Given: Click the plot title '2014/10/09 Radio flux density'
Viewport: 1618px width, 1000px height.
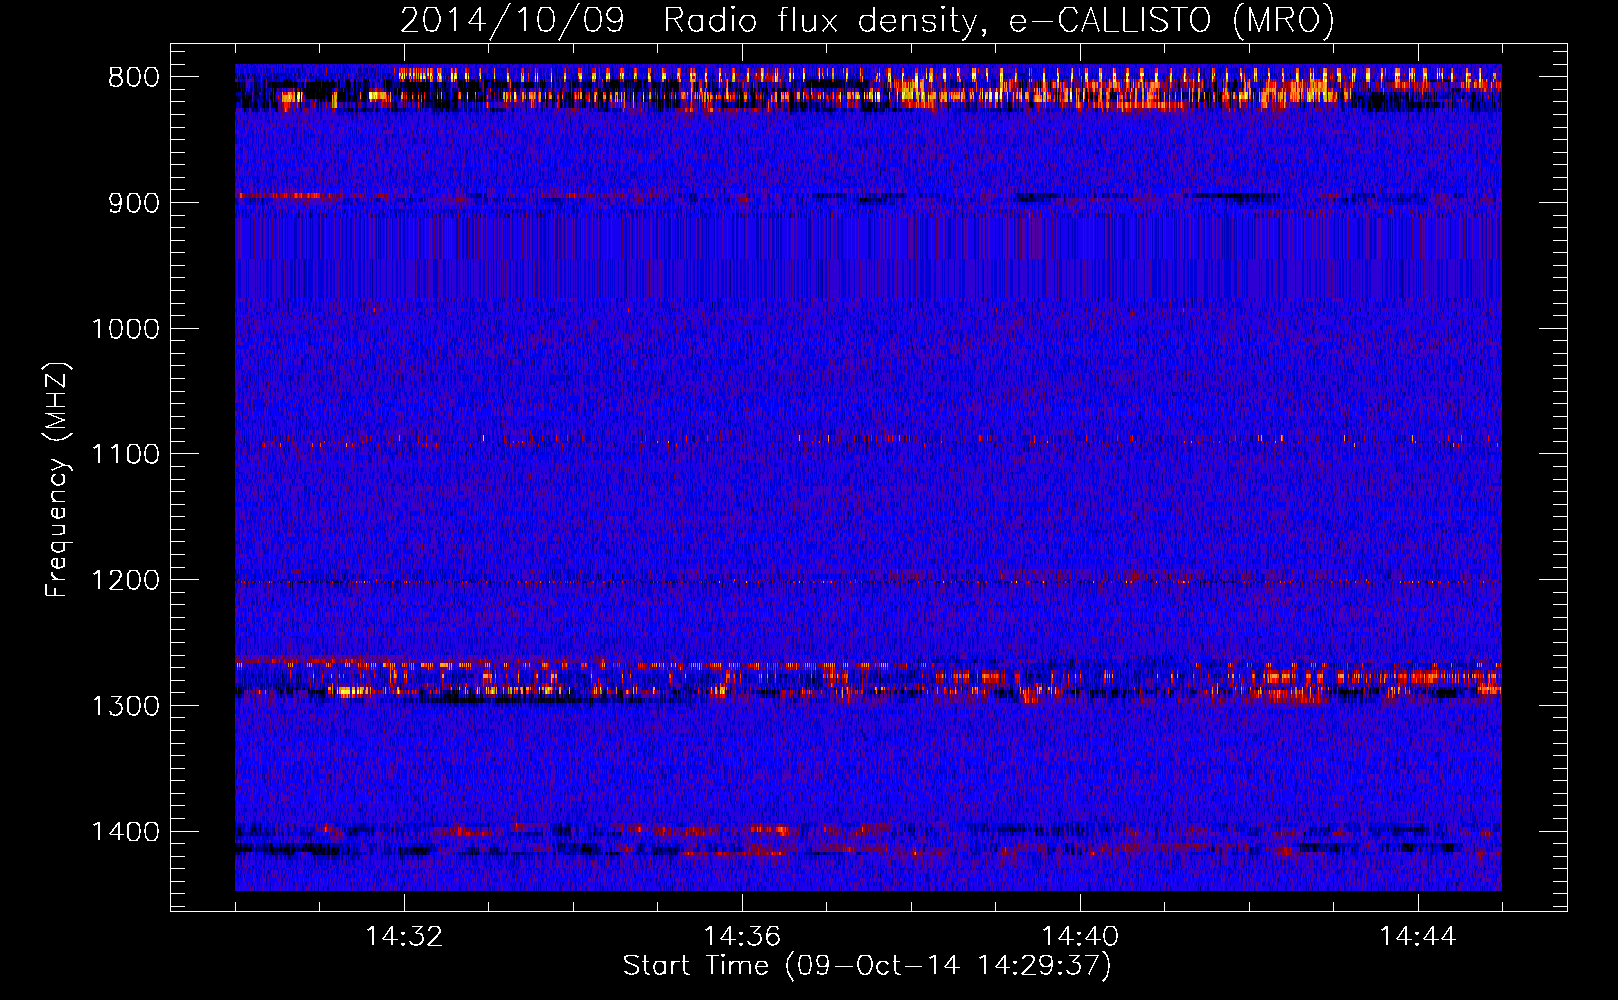Looking at the screenshot, I should tap(868, 21).
